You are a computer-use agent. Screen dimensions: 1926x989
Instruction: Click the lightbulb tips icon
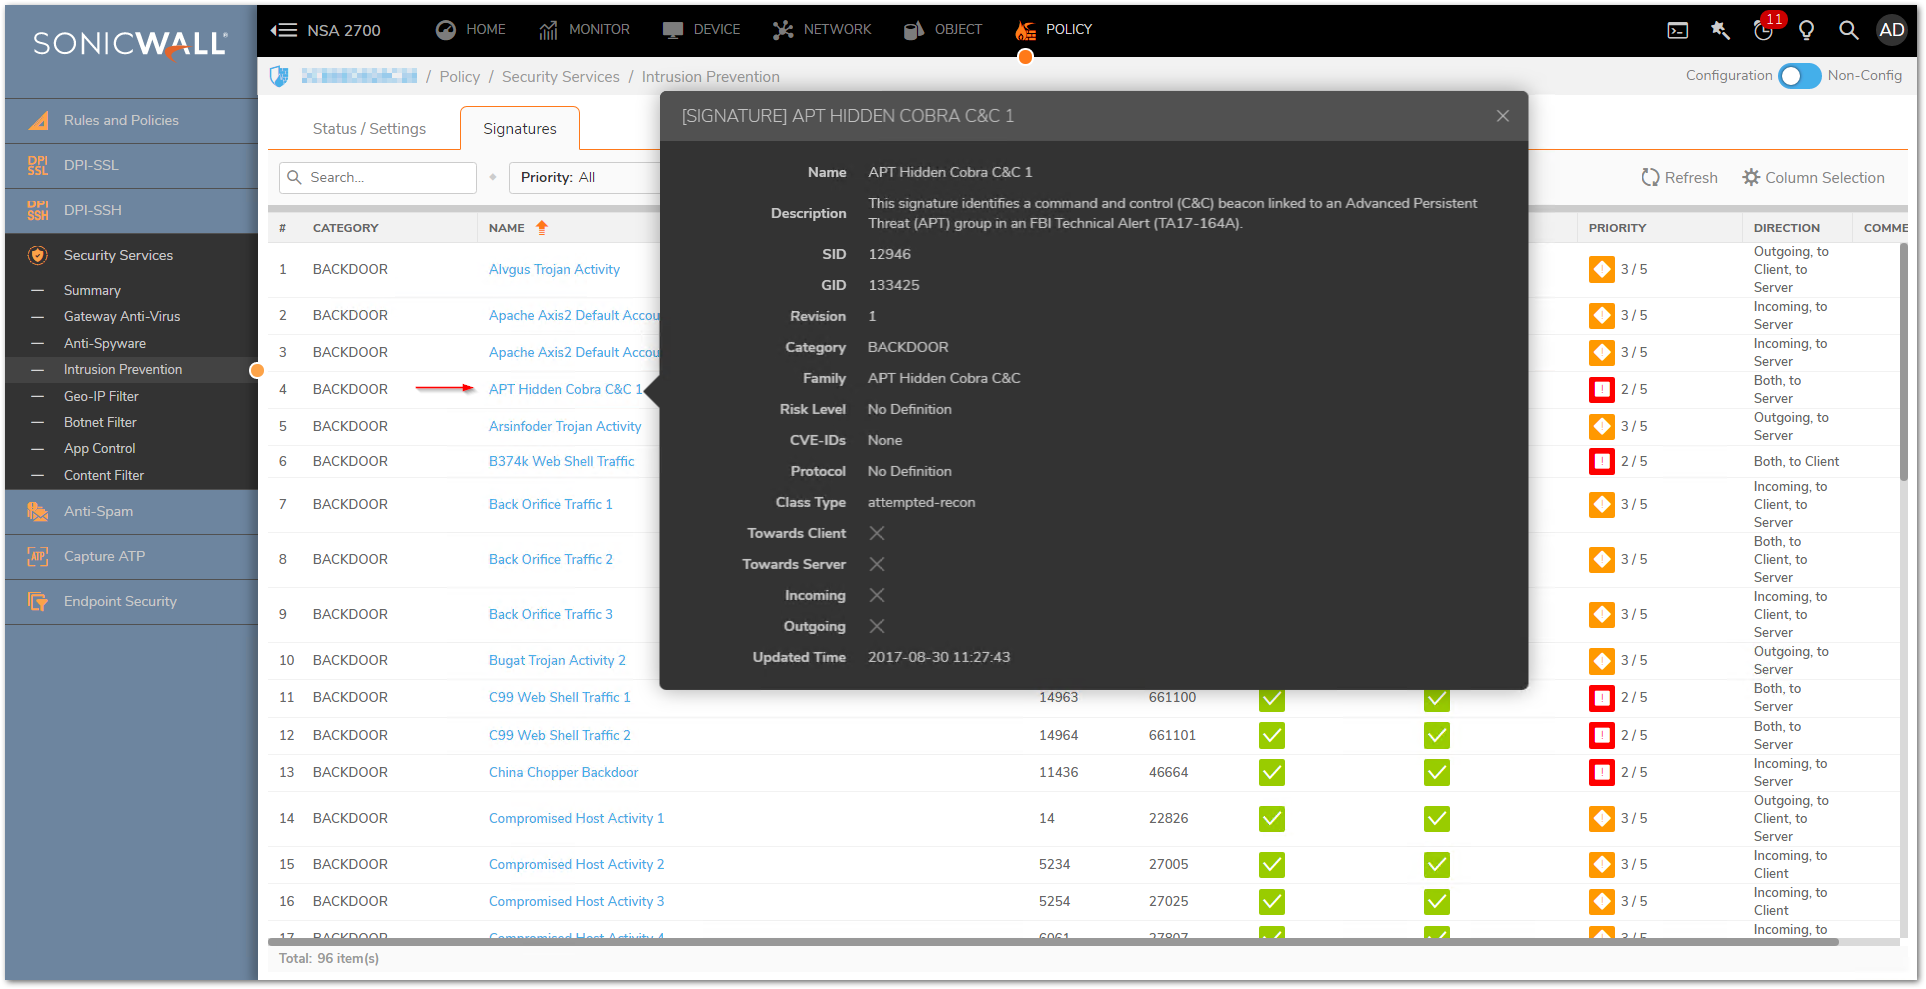pos(1806,30)
